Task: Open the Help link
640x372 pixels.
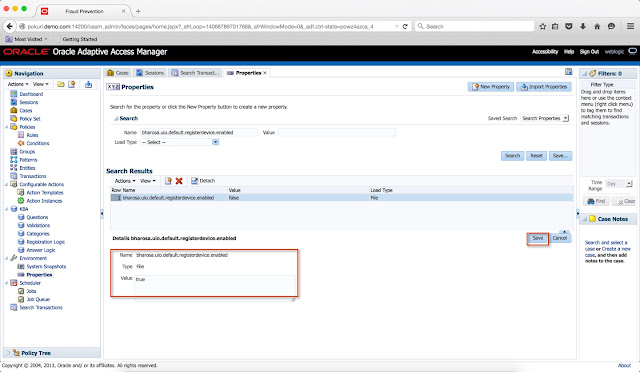Action: (569, 51)
